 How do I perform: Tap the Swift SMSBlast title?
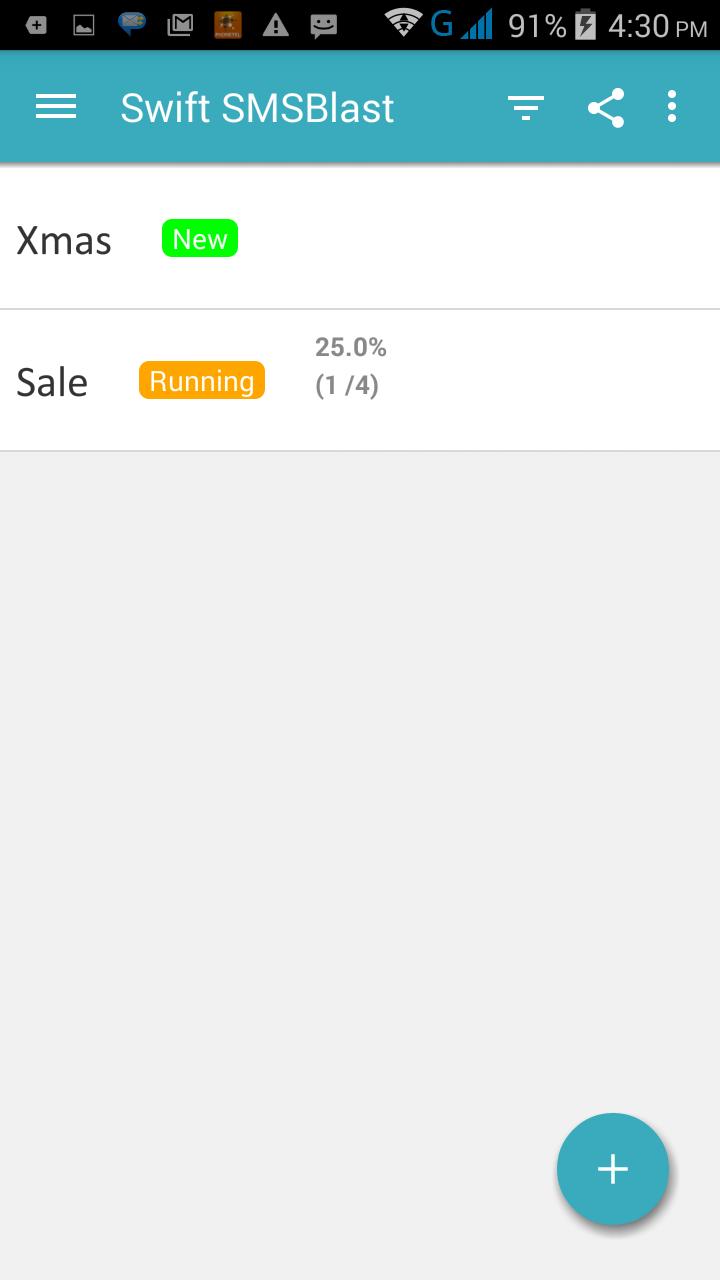point(257,108)
